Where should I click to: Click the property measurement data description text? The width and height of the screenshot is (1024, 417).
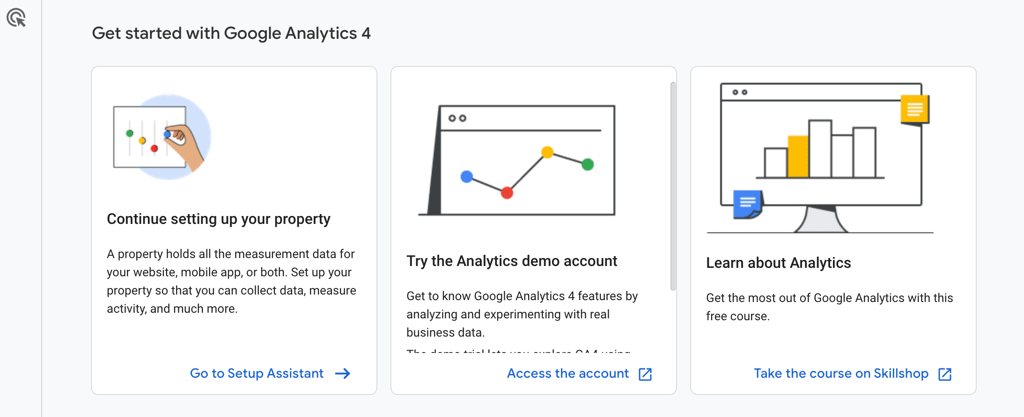(x=231, y=282)
